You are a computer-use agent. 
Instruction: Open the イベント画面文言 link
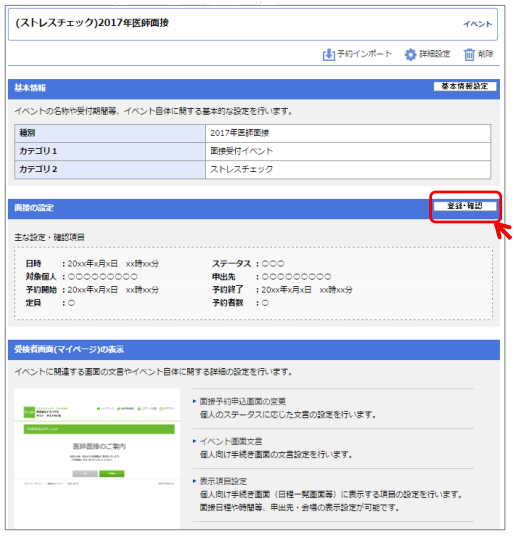tap(231, 441)
